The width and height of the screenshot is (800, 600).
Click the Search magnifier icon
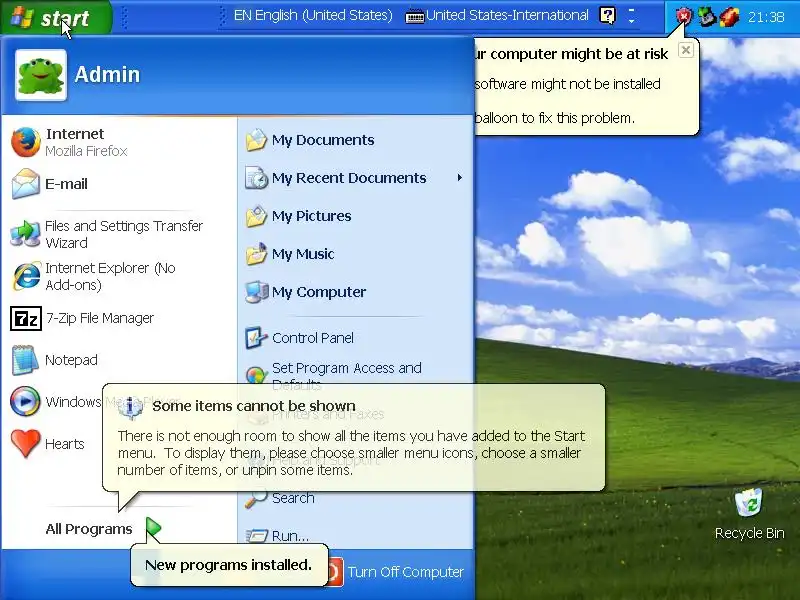click(x=256, y=498)
